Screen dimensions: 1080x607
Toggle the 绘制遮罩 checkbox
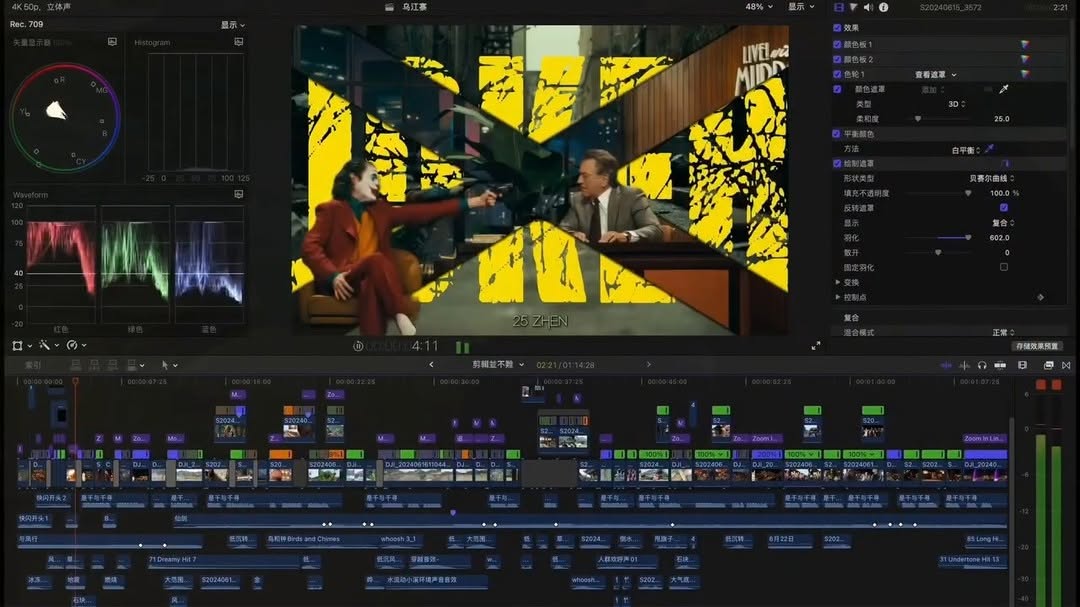click(x=837, y=163)
